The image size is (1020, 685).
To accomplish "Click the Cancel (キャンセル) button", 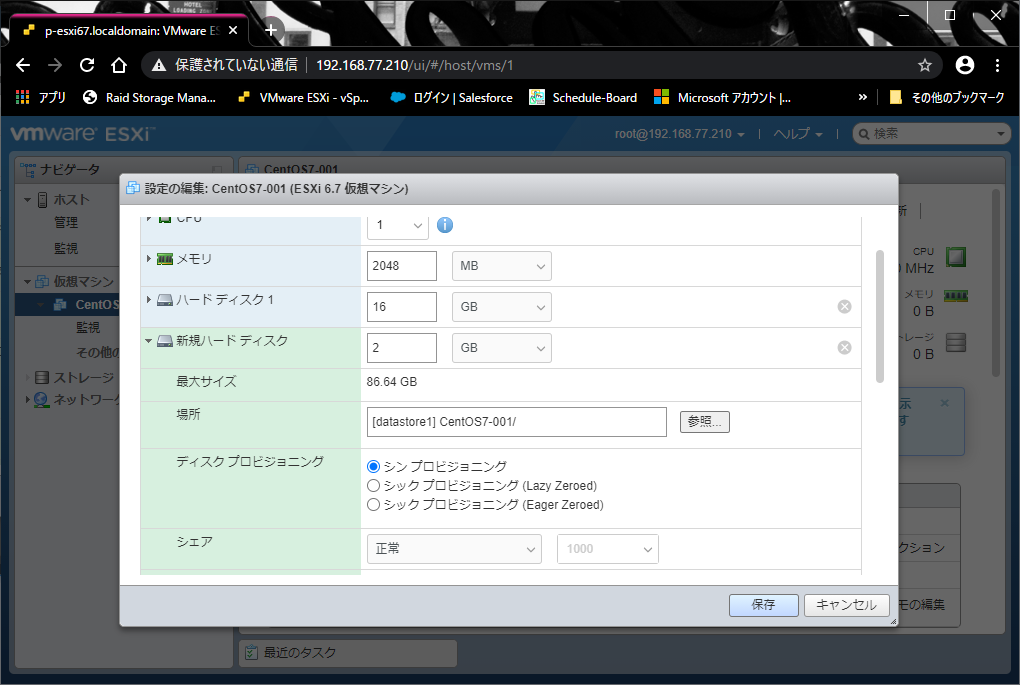I will click(846, 605).
